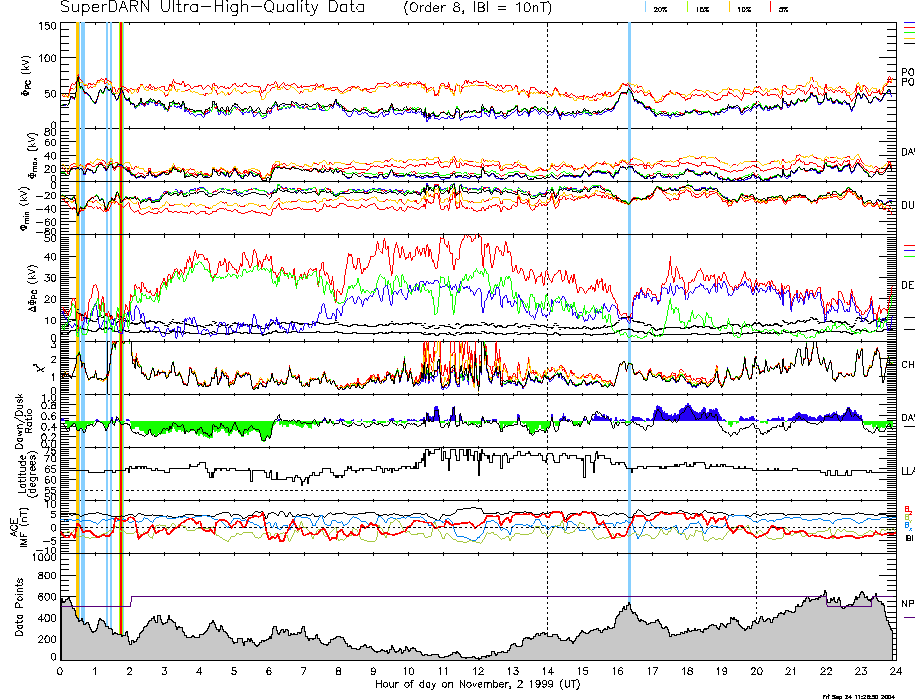Click the Φmin (kV) axis label
This screenshot has width=915, height=700.
tap(25, 208)
